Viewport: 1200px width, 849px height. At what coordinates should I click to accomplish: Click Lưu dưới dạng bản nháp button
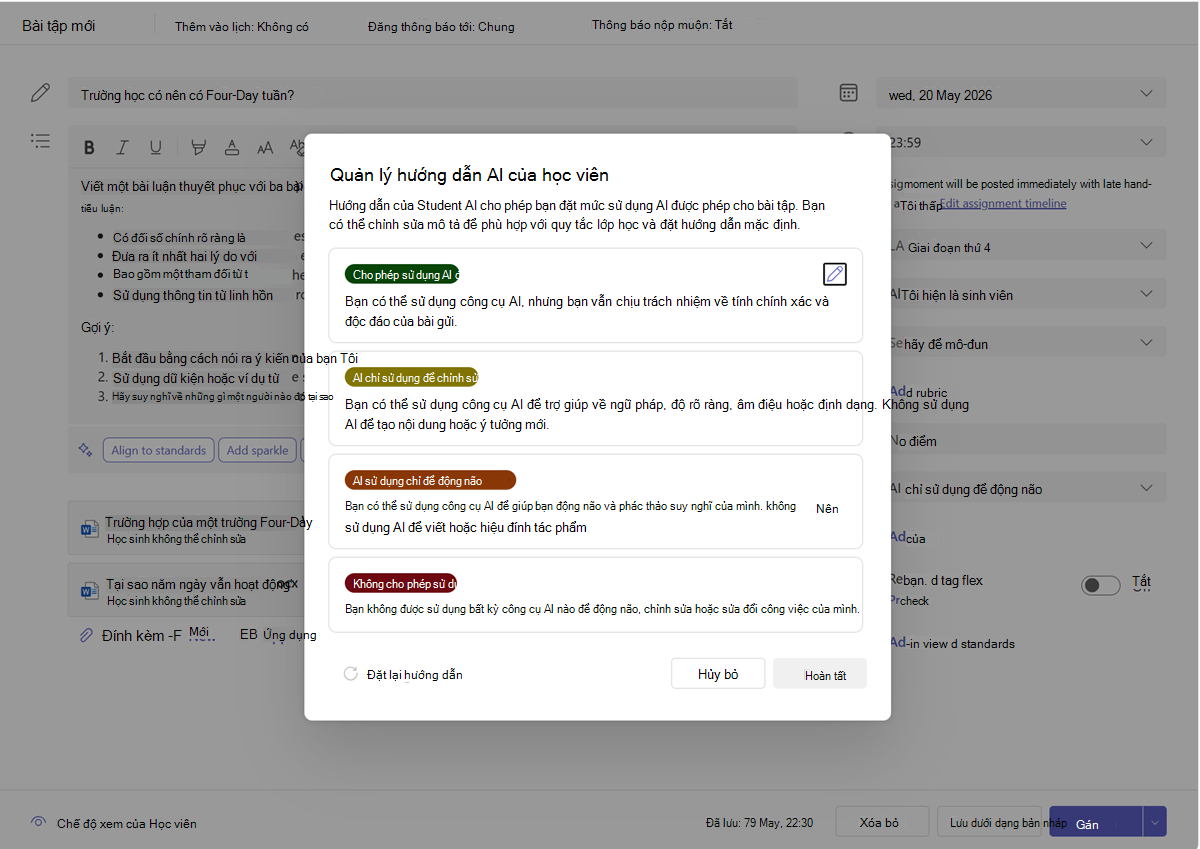989,822
